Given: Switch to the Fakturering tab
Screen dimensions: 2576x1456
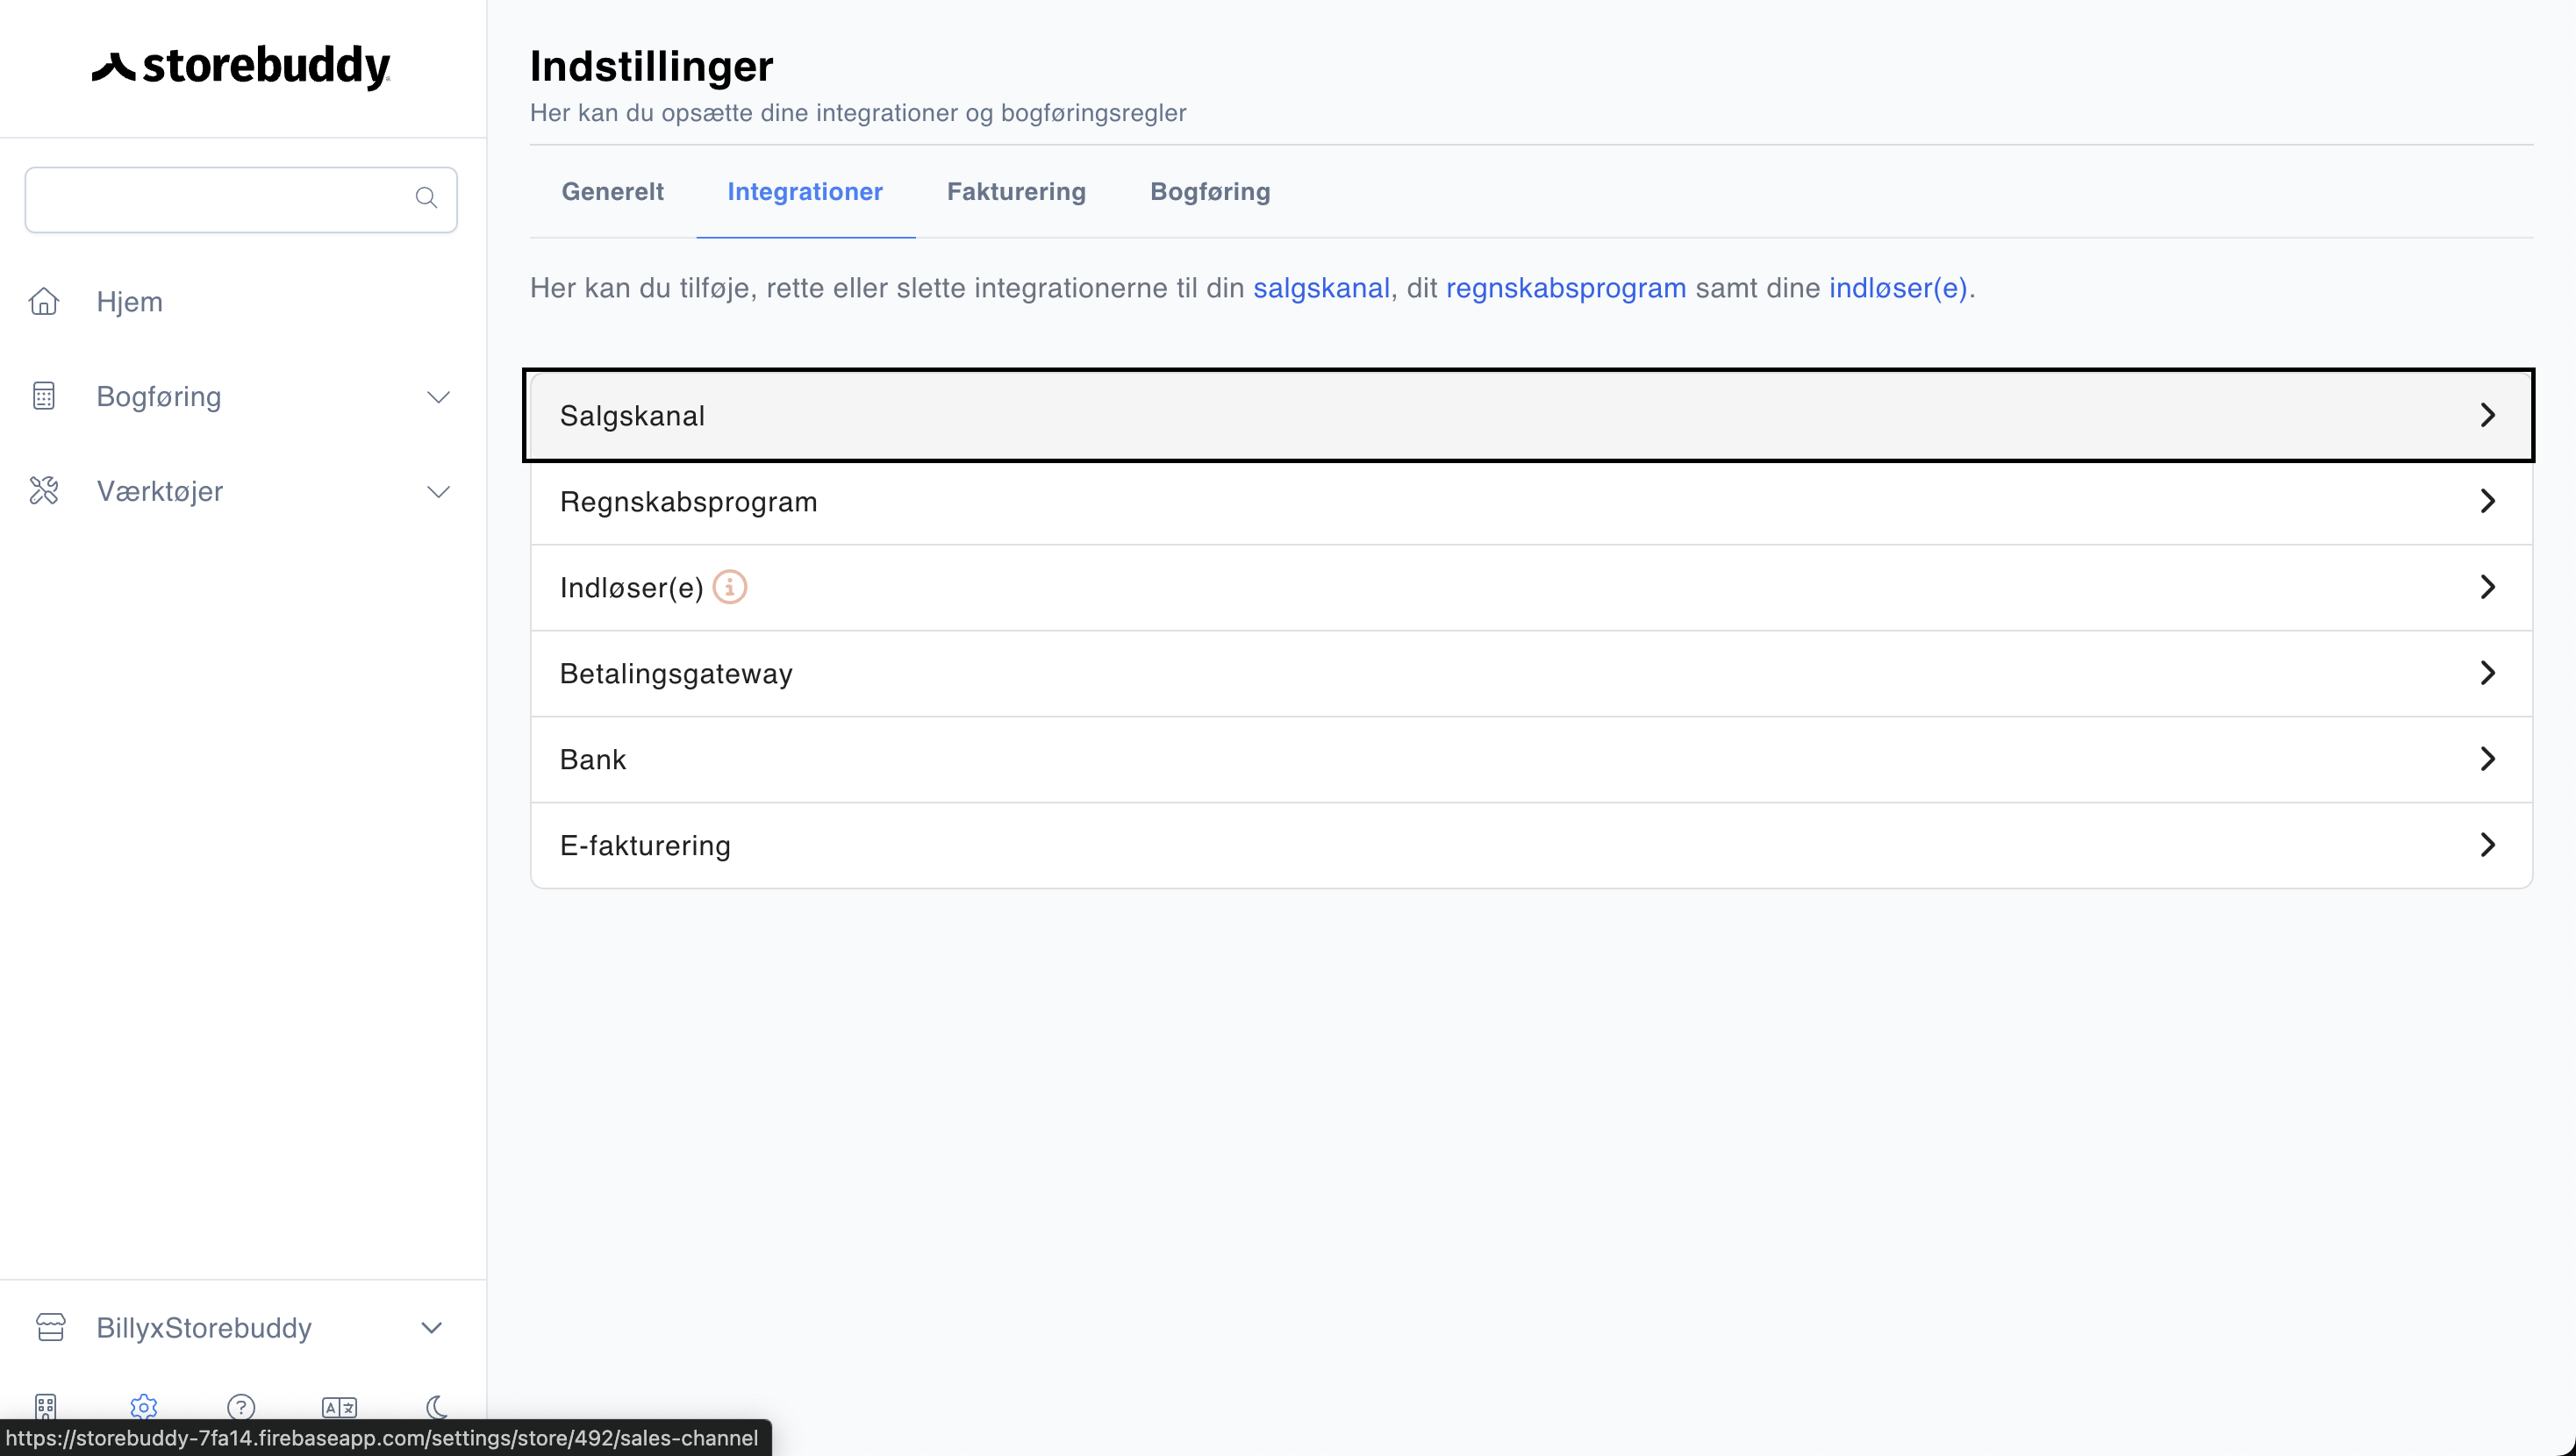Looking at the screenshot, I should [1016, 192].
